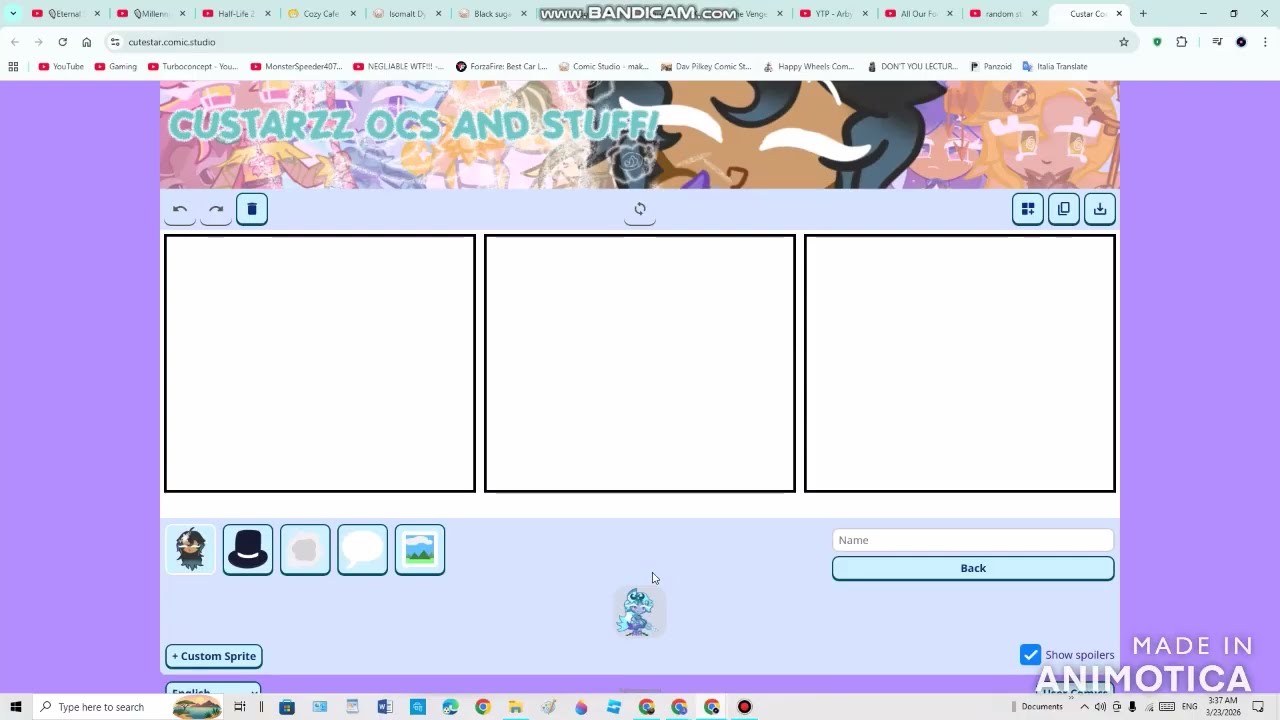The height and width of the screenshot is (720, 1280).
Task: Open the taskbar clock showing 3:37 AM
Action: (x=1223, y=707)
